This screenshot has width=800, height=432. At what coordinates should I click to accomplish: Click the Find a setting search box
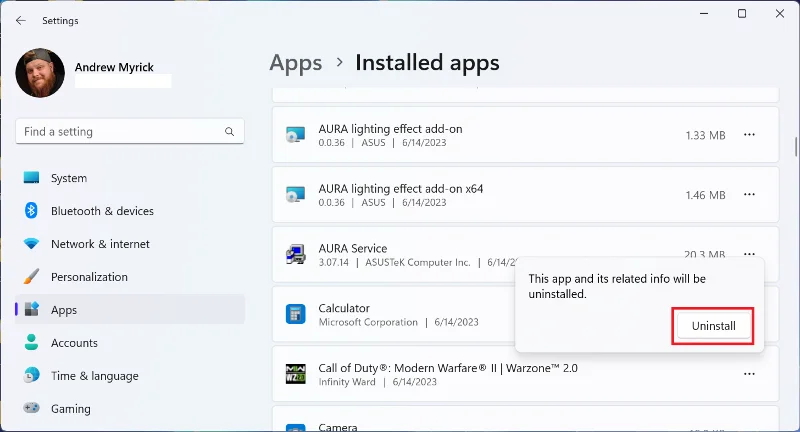coord(120,132)
